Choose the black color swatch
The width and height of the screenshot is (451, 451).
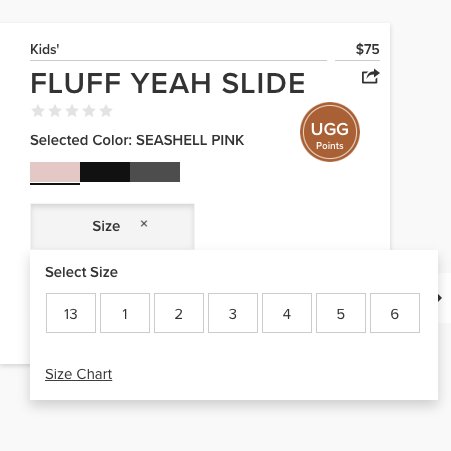click(x=105, y=172)
